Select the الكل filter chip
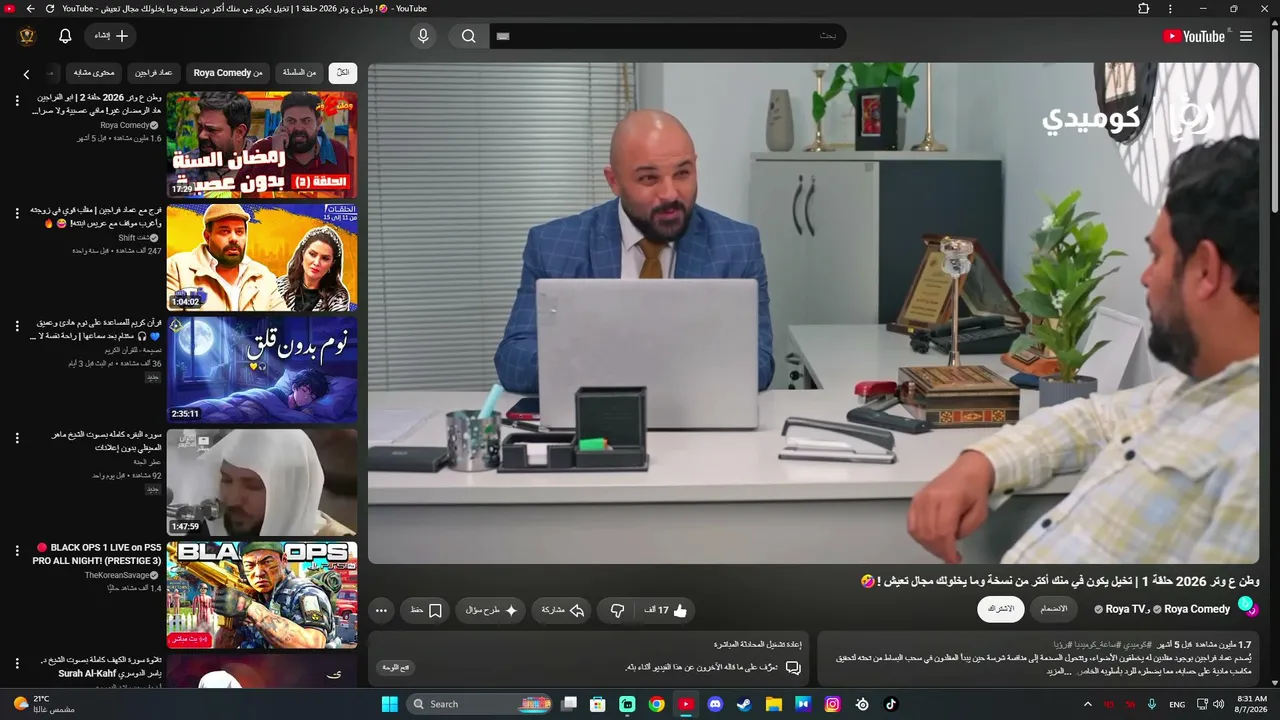This screenshot has width=1280, height=720. coord(343,73)
